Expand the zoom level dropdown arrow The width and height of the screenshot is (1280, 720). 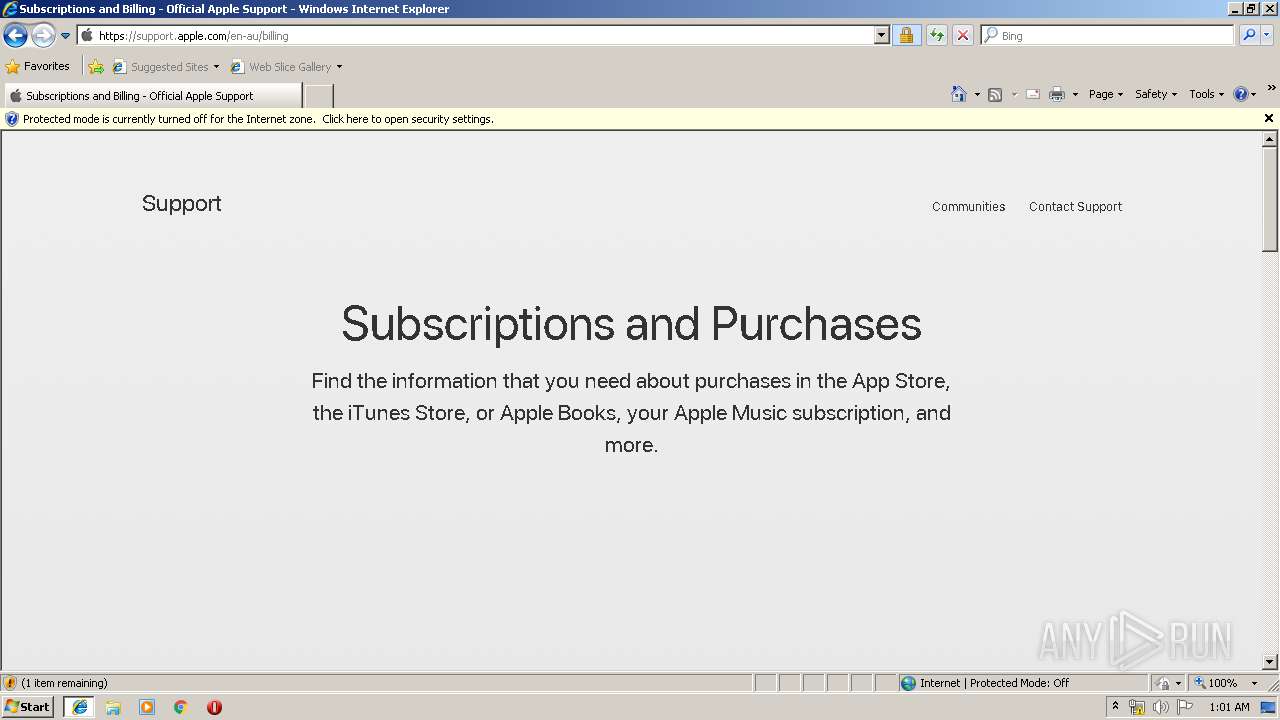click(1254, 683)
